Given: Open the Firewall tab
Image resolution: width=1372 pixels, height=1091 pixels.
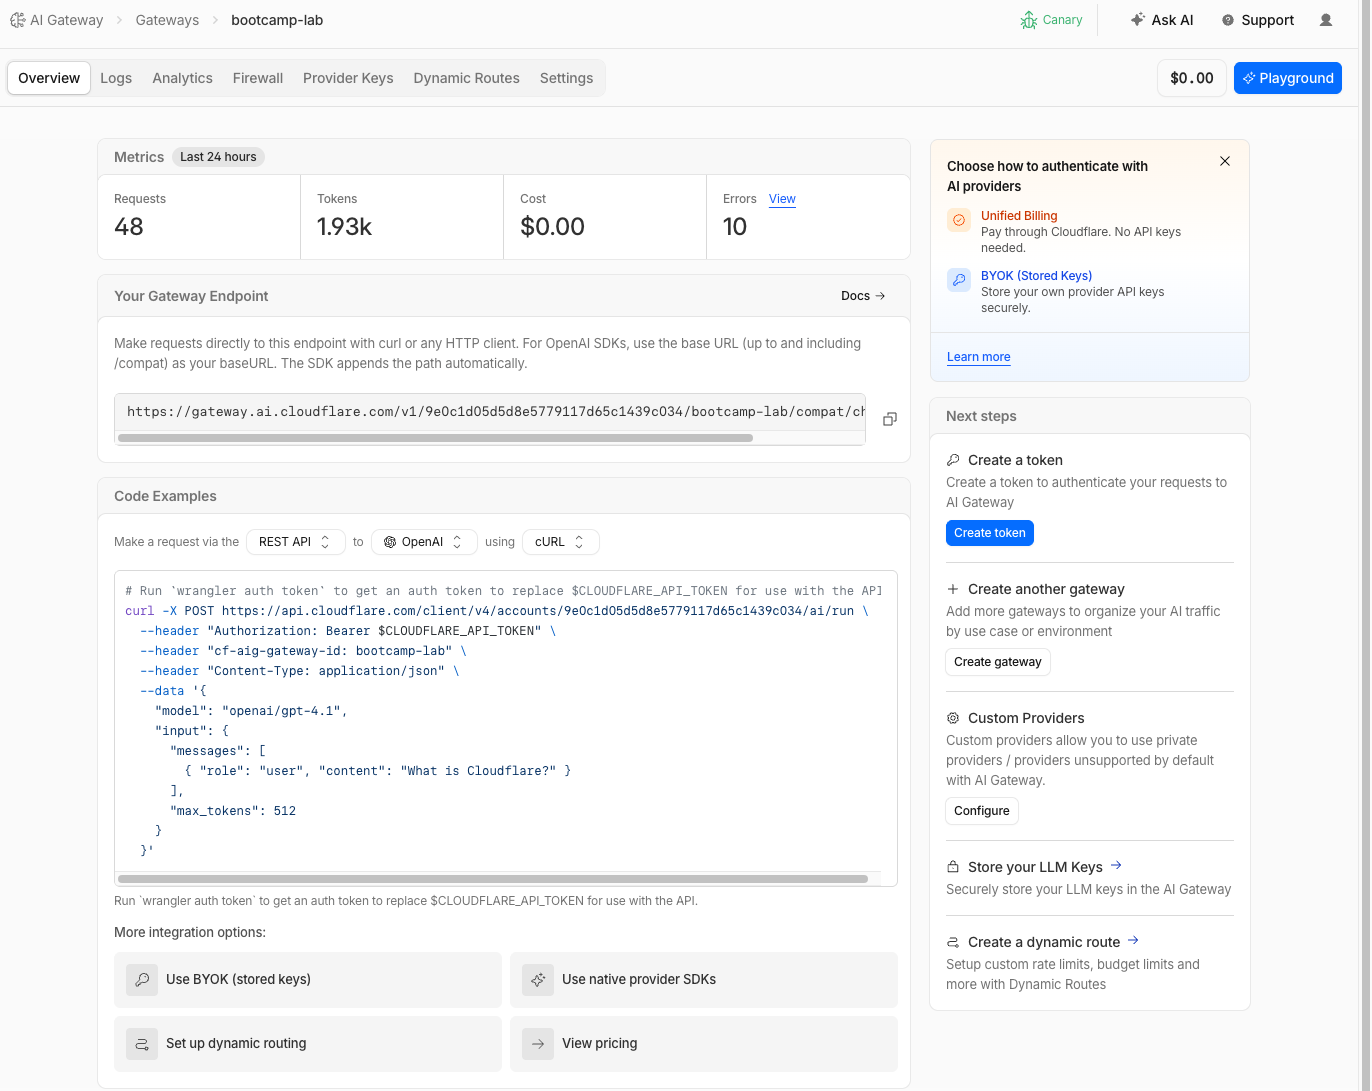Looking at the screenshot, I should click(258, 78).
